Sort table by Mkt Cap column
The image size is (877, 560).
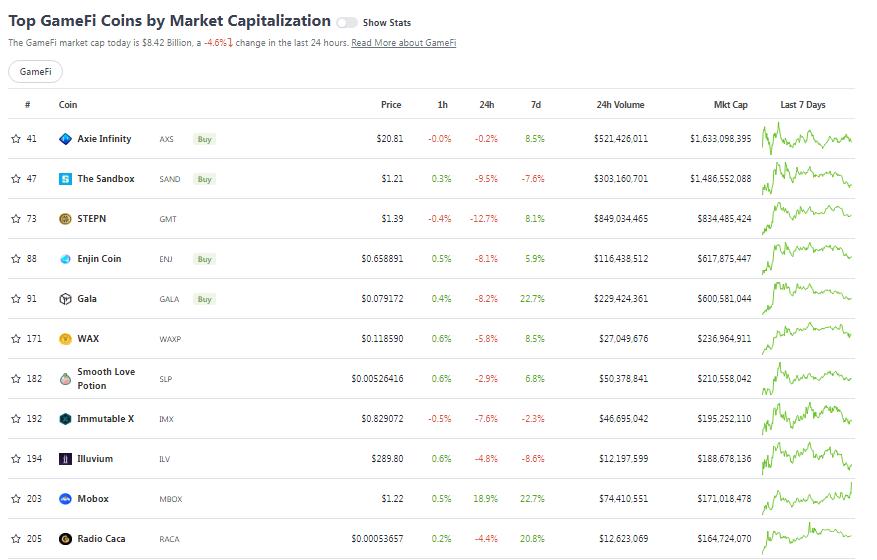click(x=730, y=105)
